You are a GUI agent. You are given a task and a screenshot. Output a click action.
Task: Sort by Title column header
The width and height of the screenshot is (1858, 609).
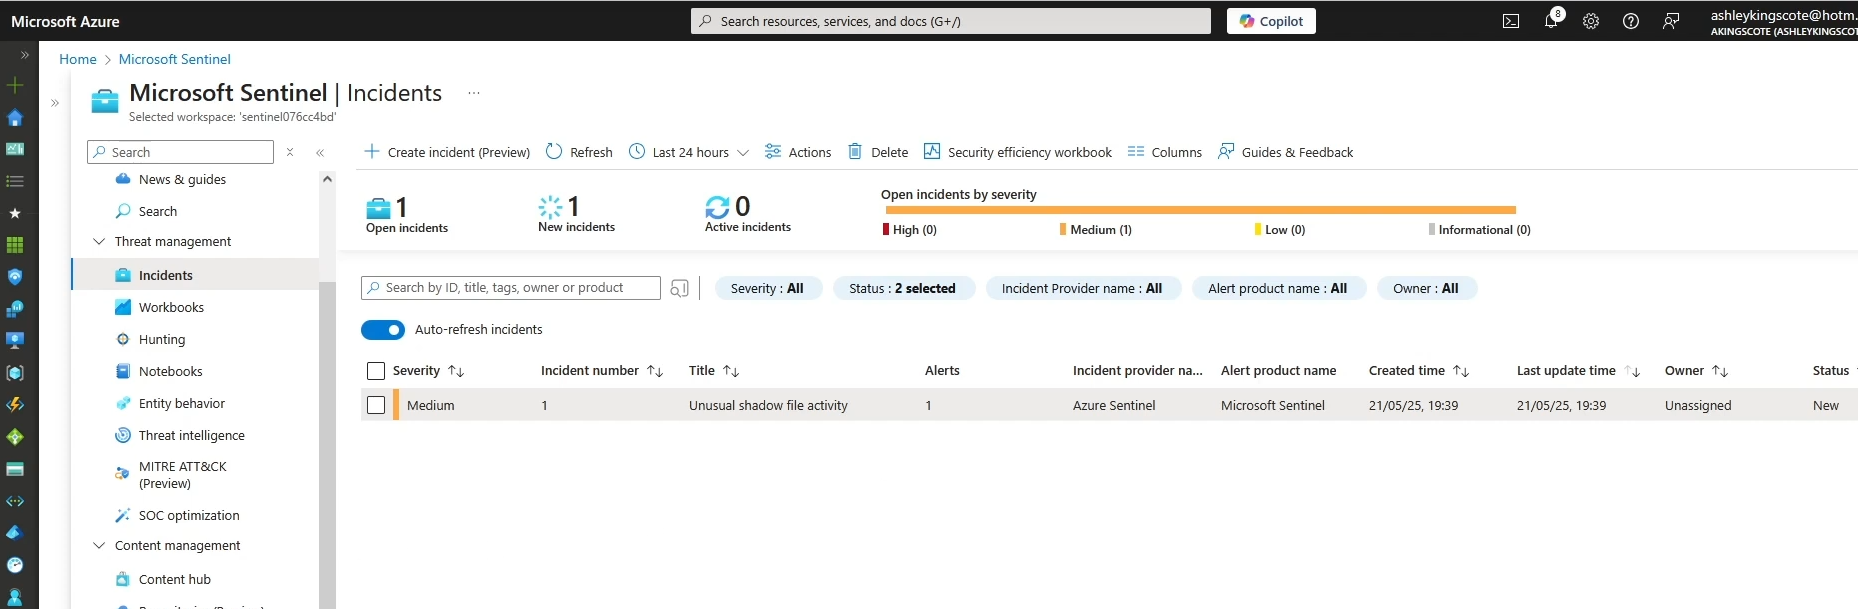coord(714,371)
